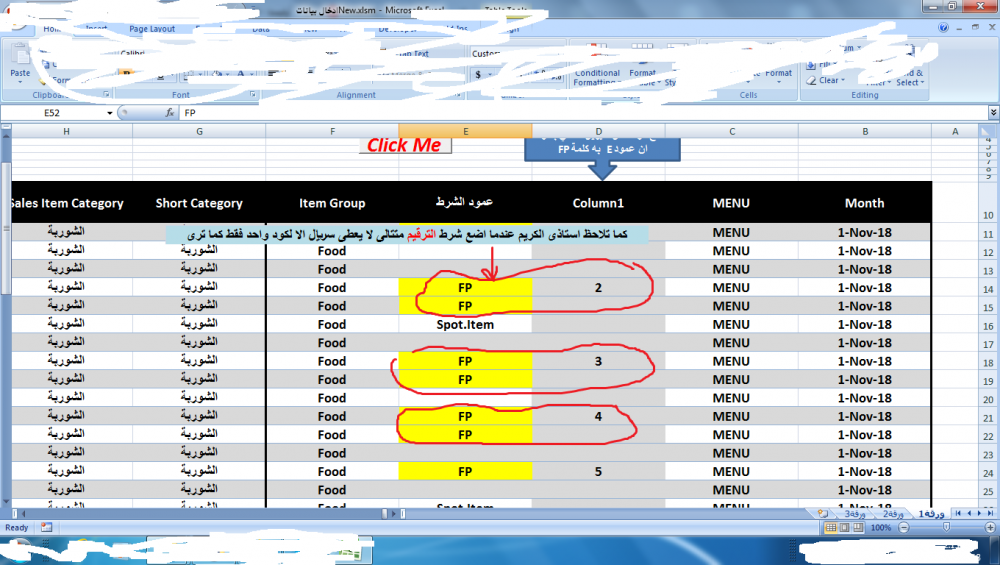
Task: Open Excel Help question mark icon
Action: [943, 27]
